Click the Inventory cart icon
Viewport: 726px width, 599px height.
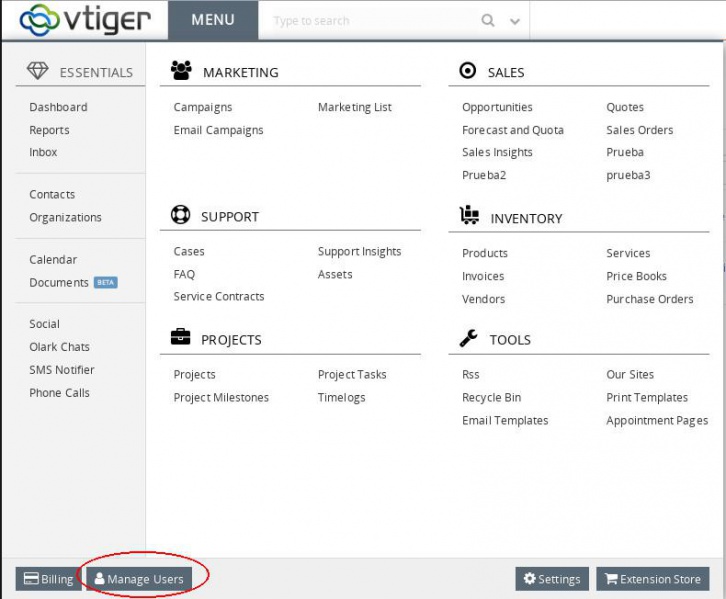468,216
